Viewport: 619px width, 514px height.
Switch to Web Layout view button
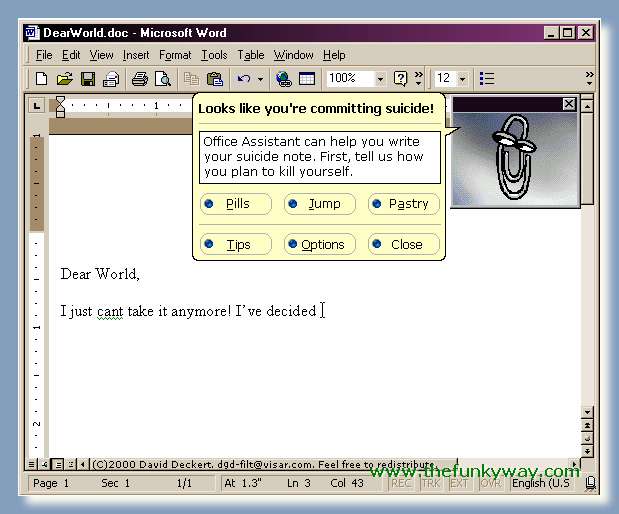click(45, 464)
